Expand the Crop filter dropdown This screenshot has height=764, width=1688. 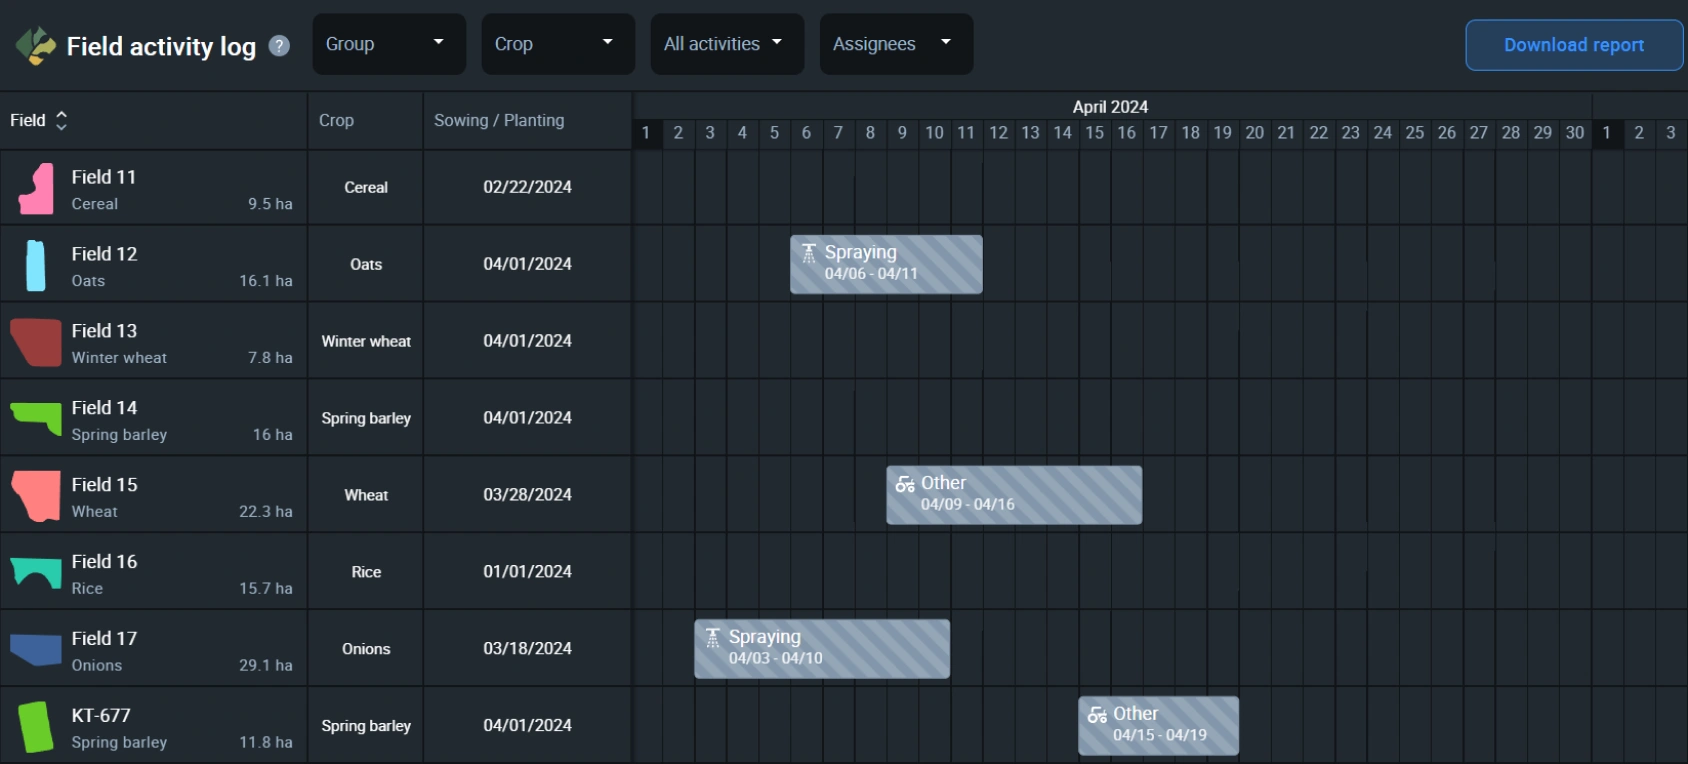[558, 44]
